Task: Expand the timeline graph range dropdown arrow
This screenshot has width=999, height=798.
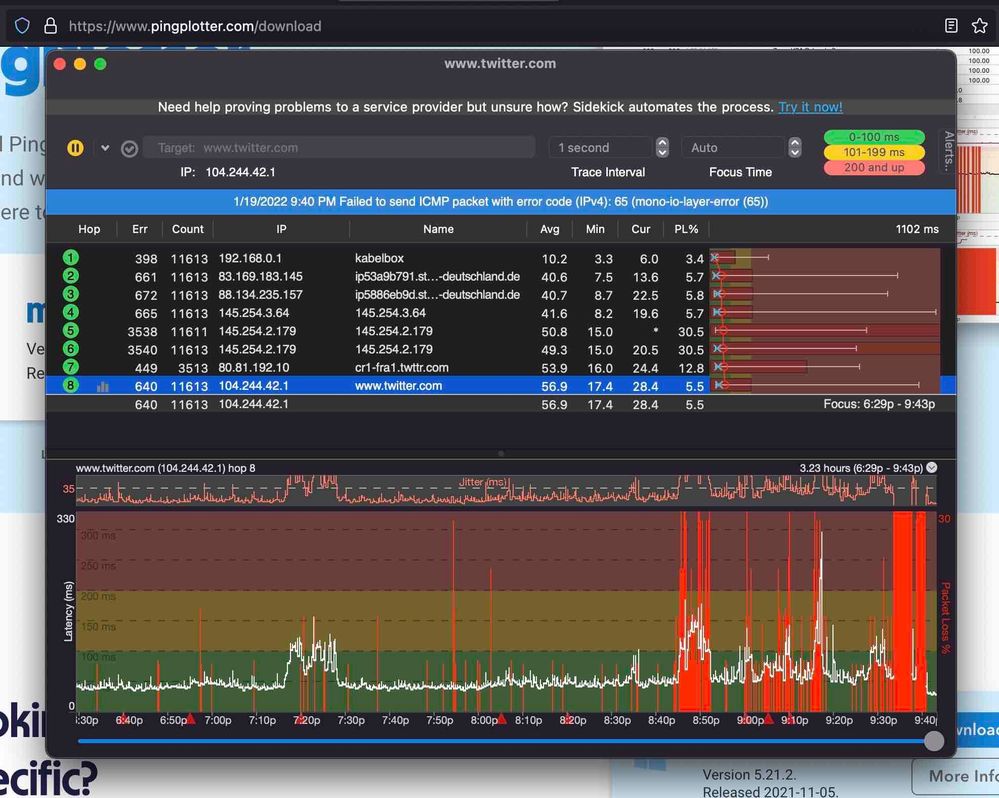Action: (x=932, y=467)
